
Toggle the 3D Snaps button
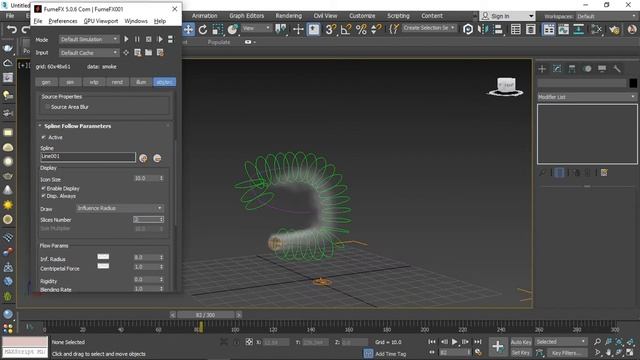[331, 29]
